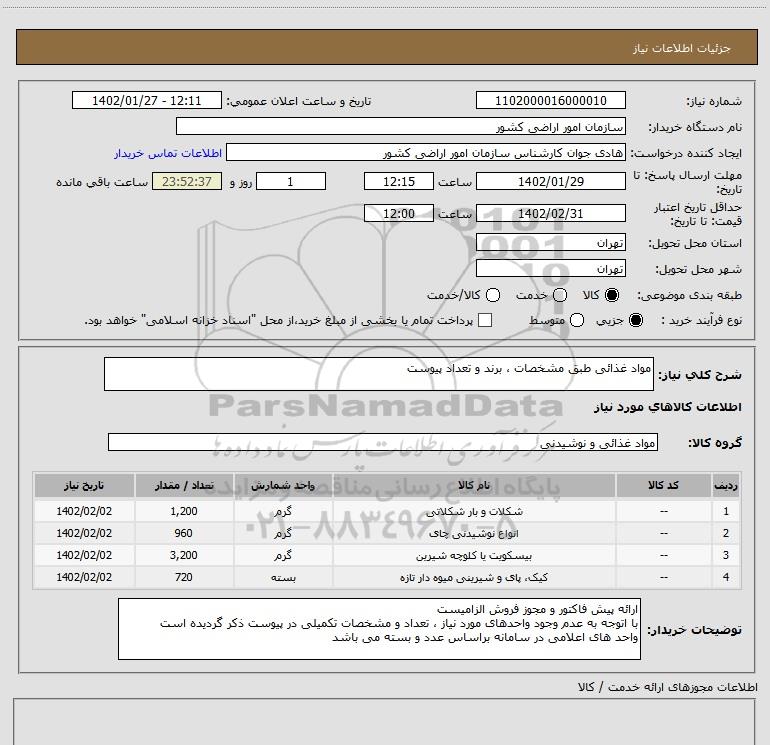
Task: Click the اطلاعات مجوزهای ارائه خدمت / کالا heading
Action: [x=667, y=687]
